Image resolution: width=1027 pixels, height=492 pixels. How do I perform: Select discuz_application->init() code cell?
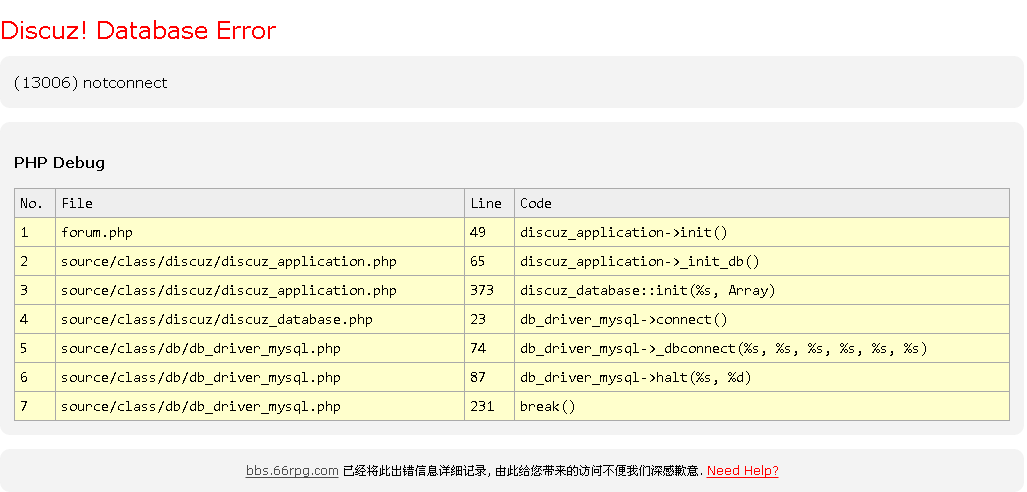(x=762, y=232)
